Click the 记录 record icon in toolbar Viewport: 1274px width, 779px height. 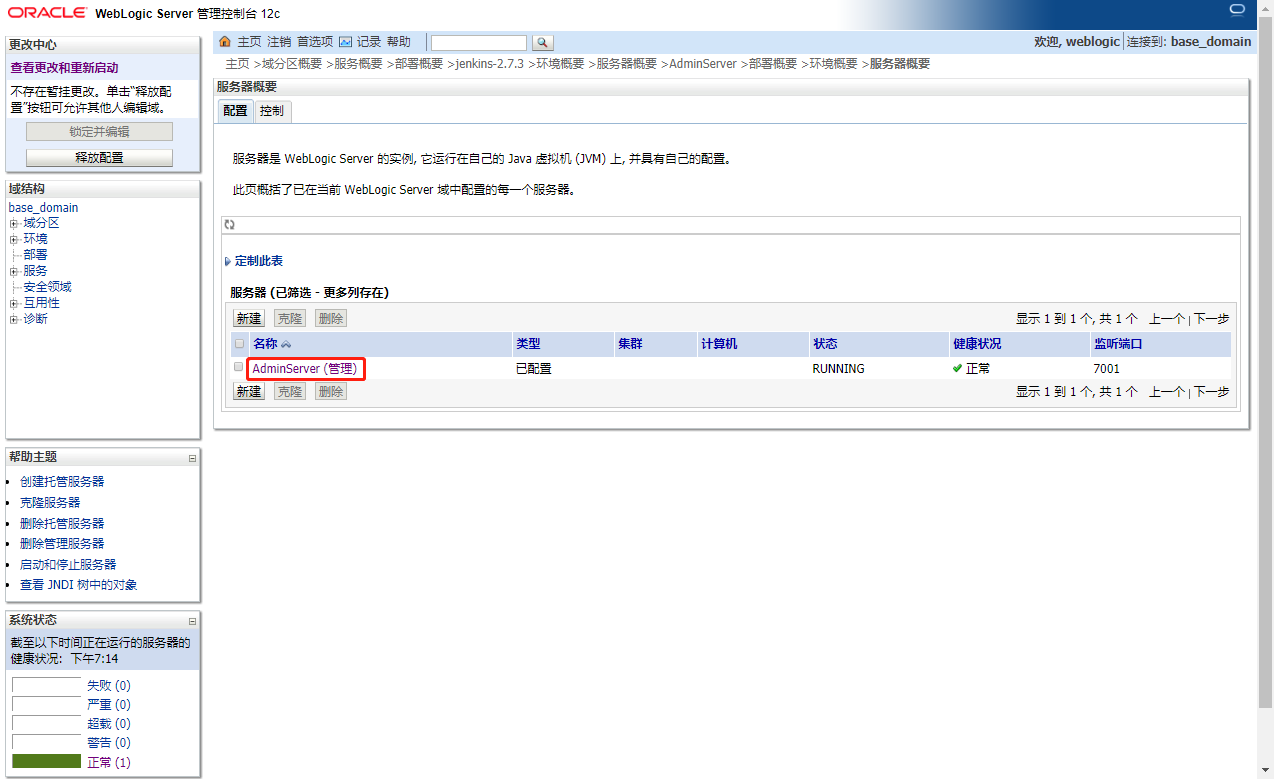click(x=346, y=42)
